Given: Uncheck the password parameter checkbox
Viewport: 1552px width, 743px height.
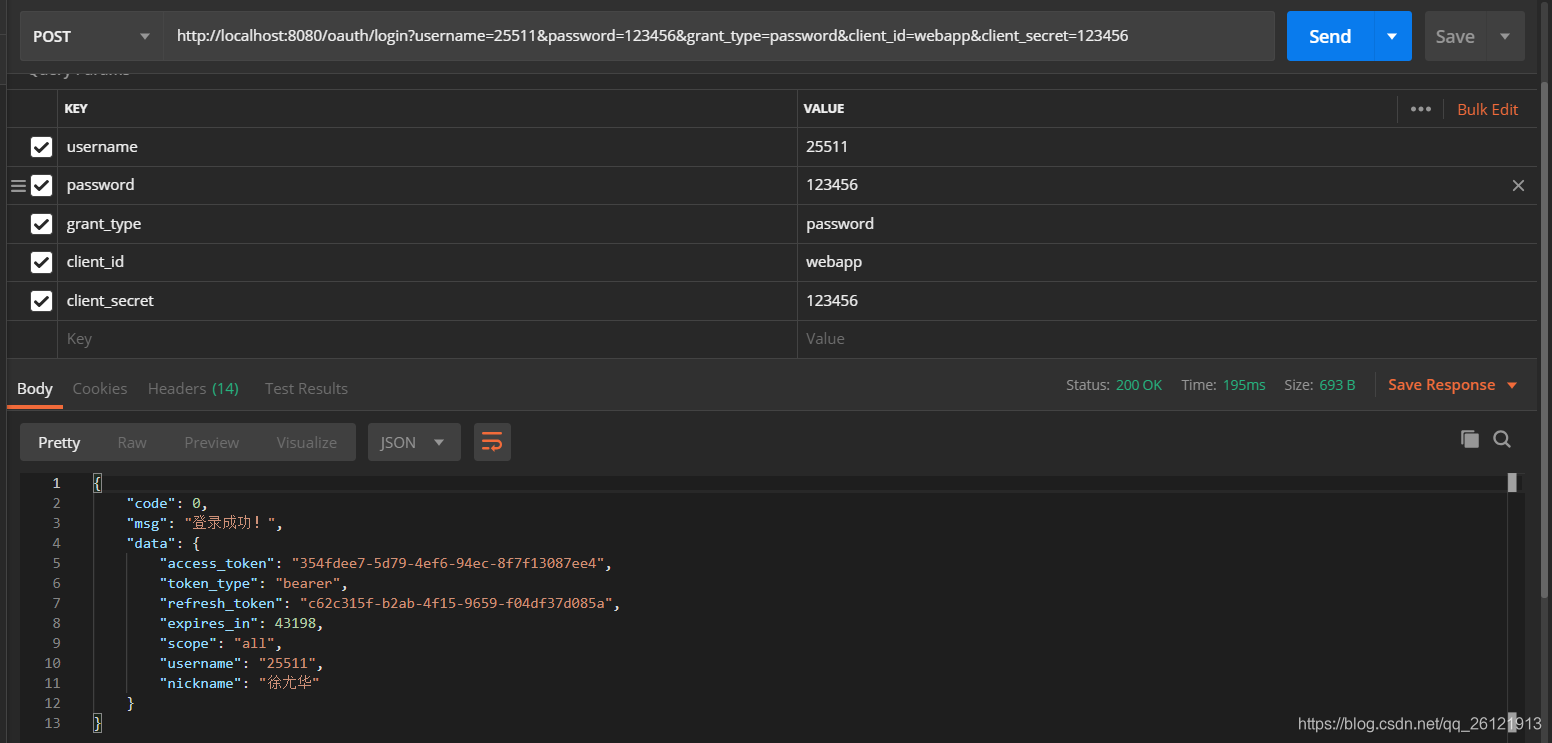Looking at the screenshot, I should [41, 185].
